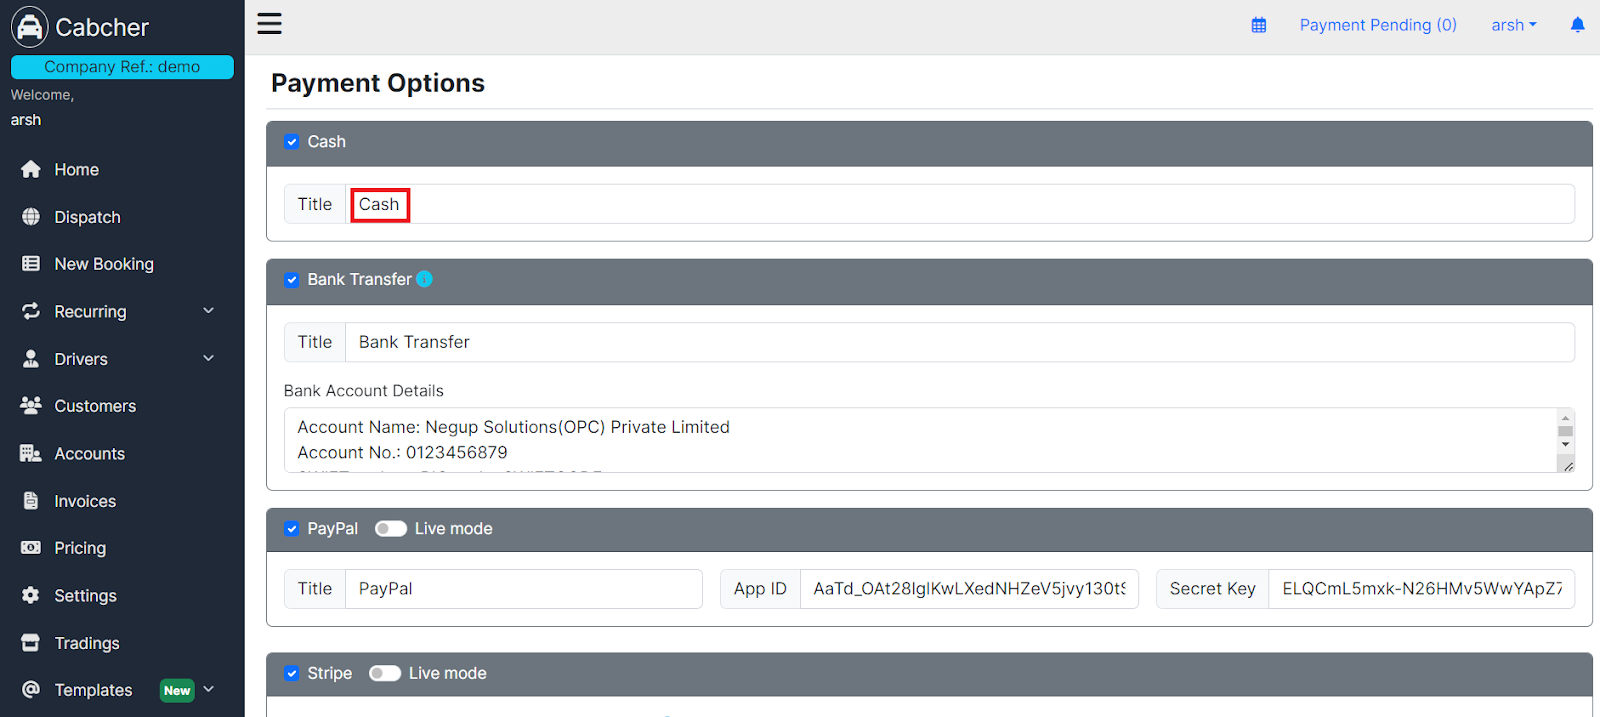Click the PayPal App ID field
This screenshot has height=717, width=1600.
tap(969, 589)
